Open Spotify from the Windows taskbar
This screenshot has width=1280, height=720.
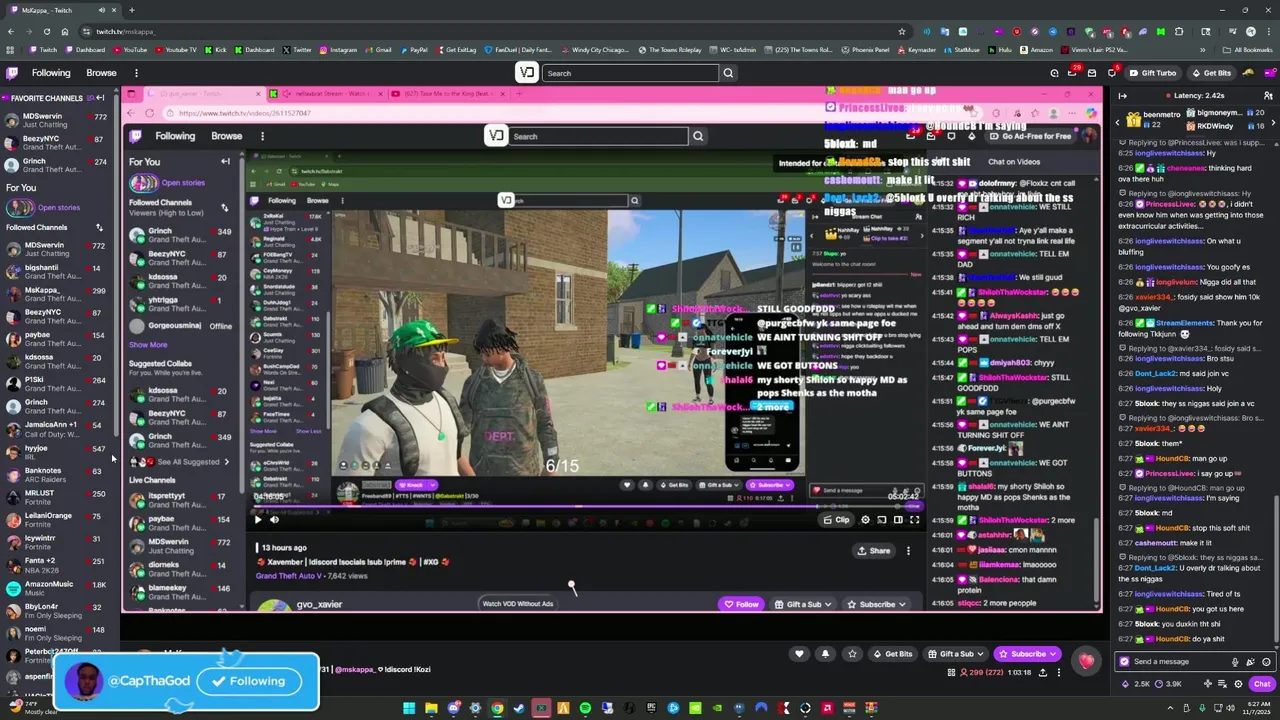pyautogui.click(x=585, y=708)
